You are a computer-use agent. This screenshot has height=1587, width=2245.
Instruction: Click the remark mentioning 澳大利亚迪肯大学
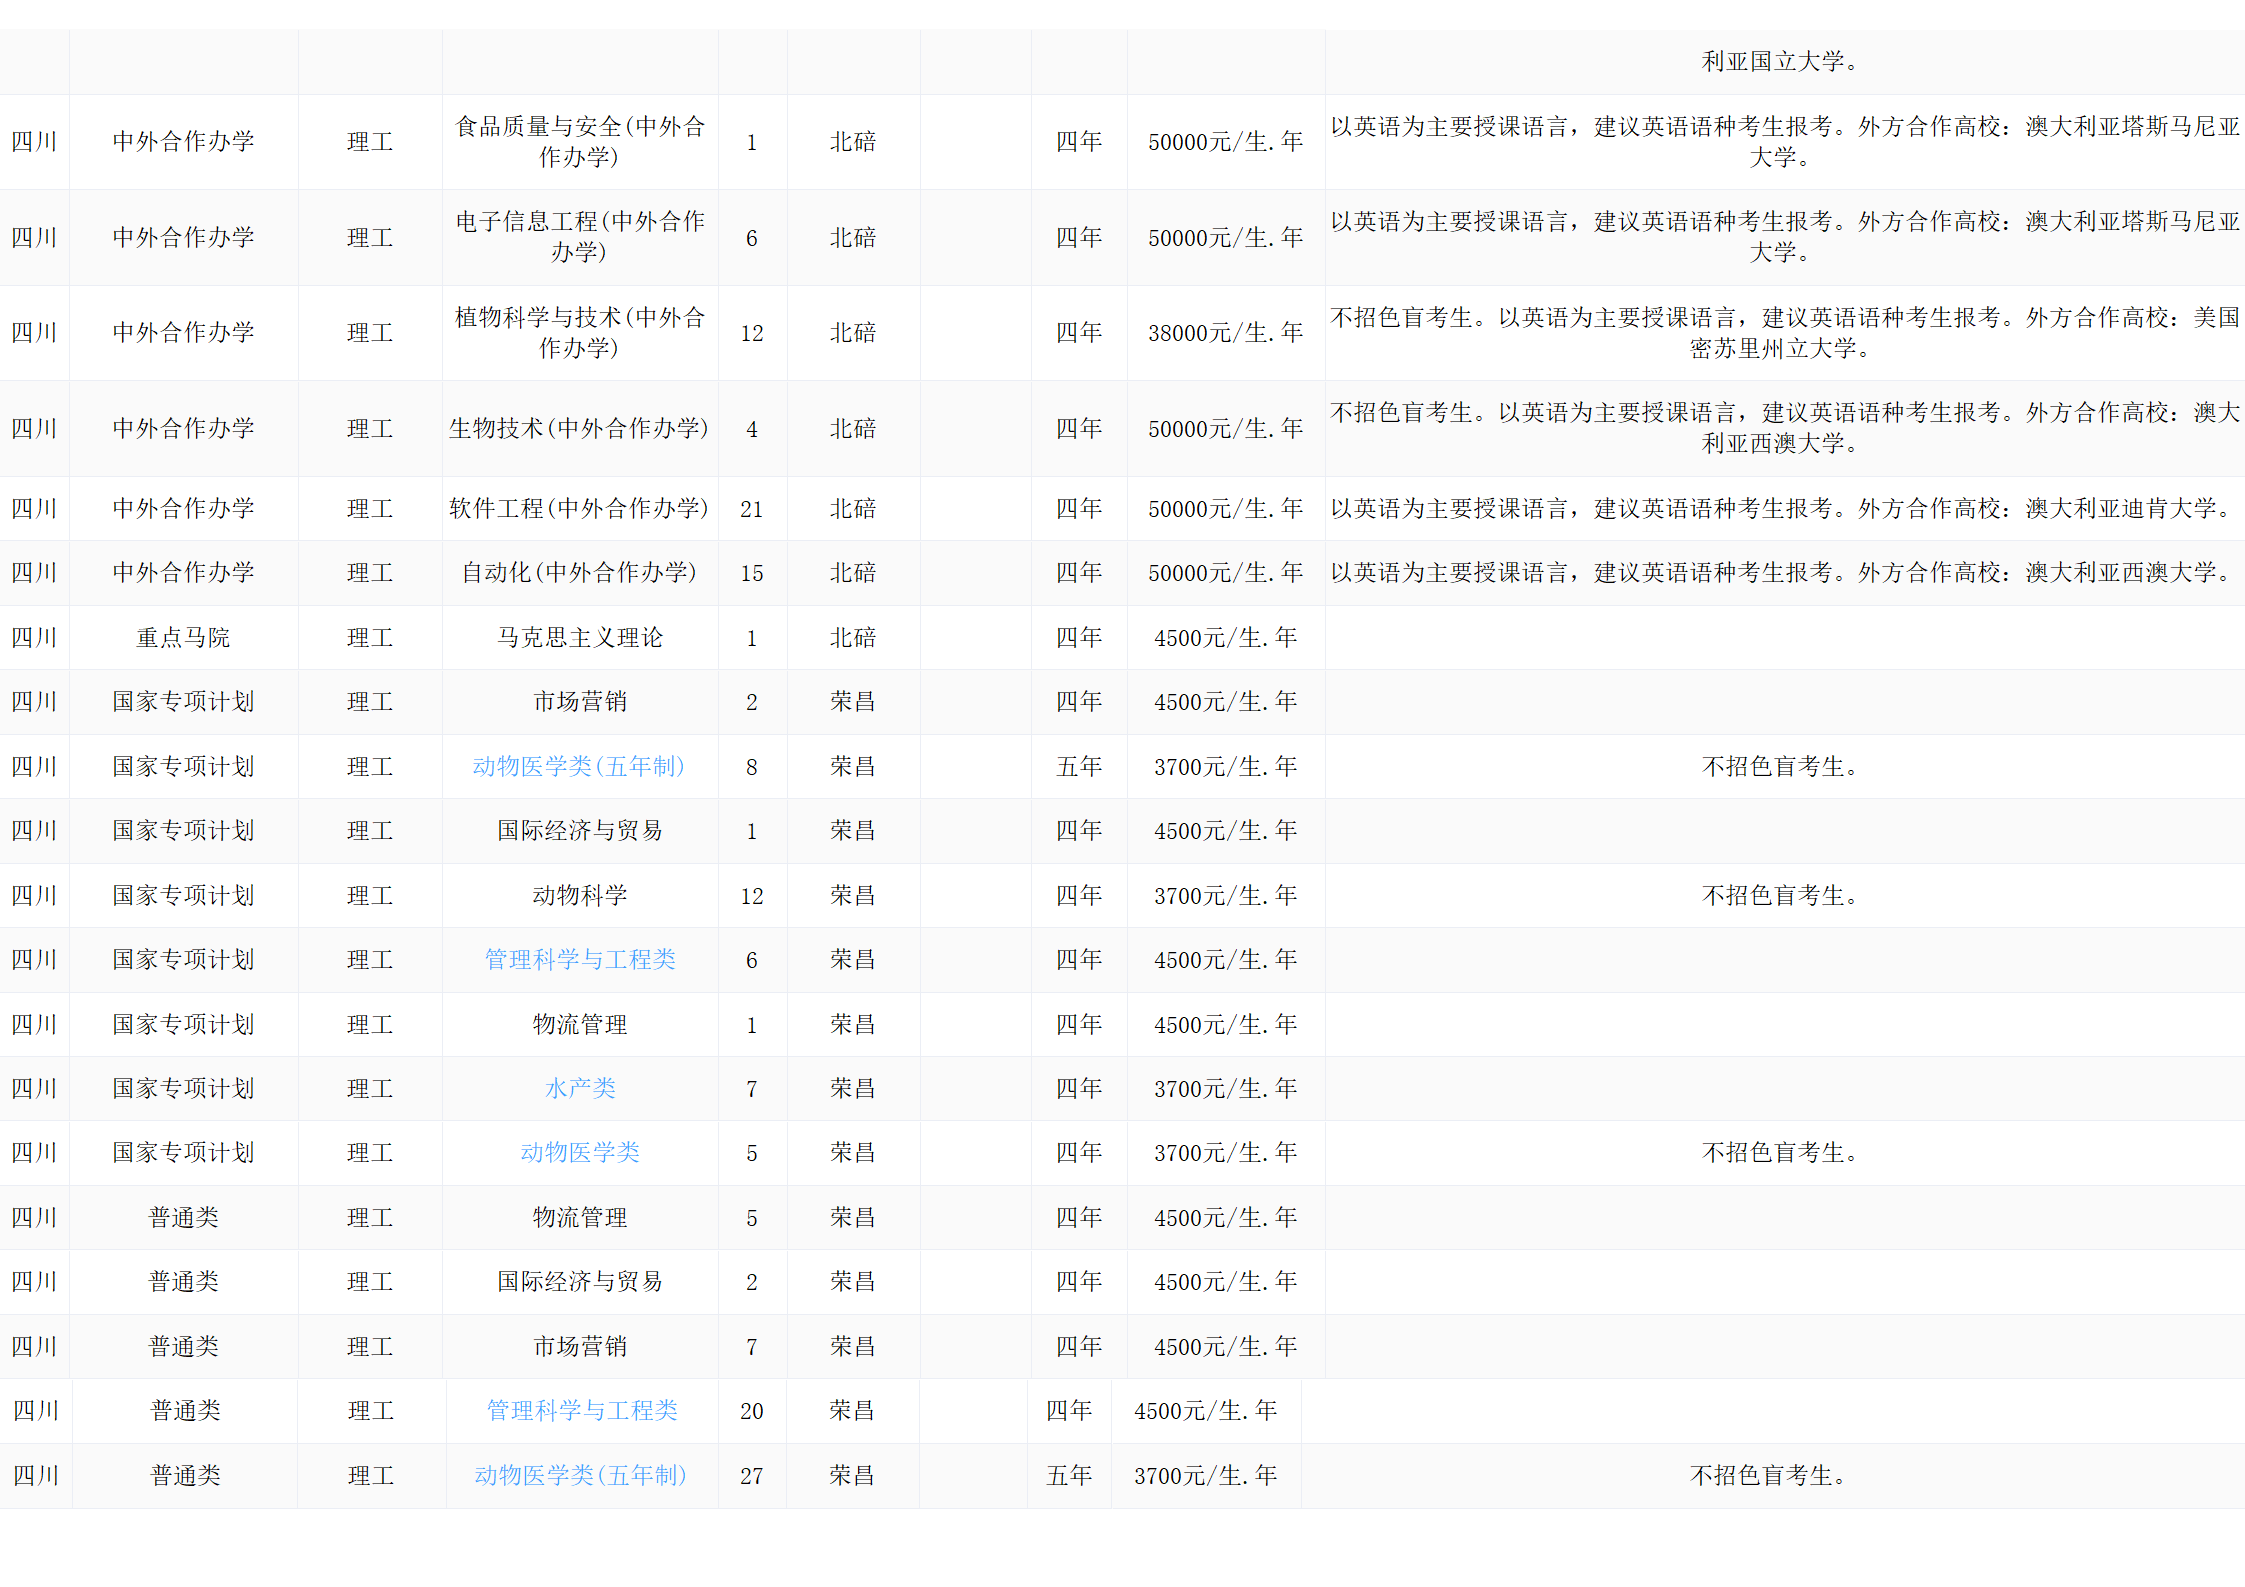pos(1783,508)
